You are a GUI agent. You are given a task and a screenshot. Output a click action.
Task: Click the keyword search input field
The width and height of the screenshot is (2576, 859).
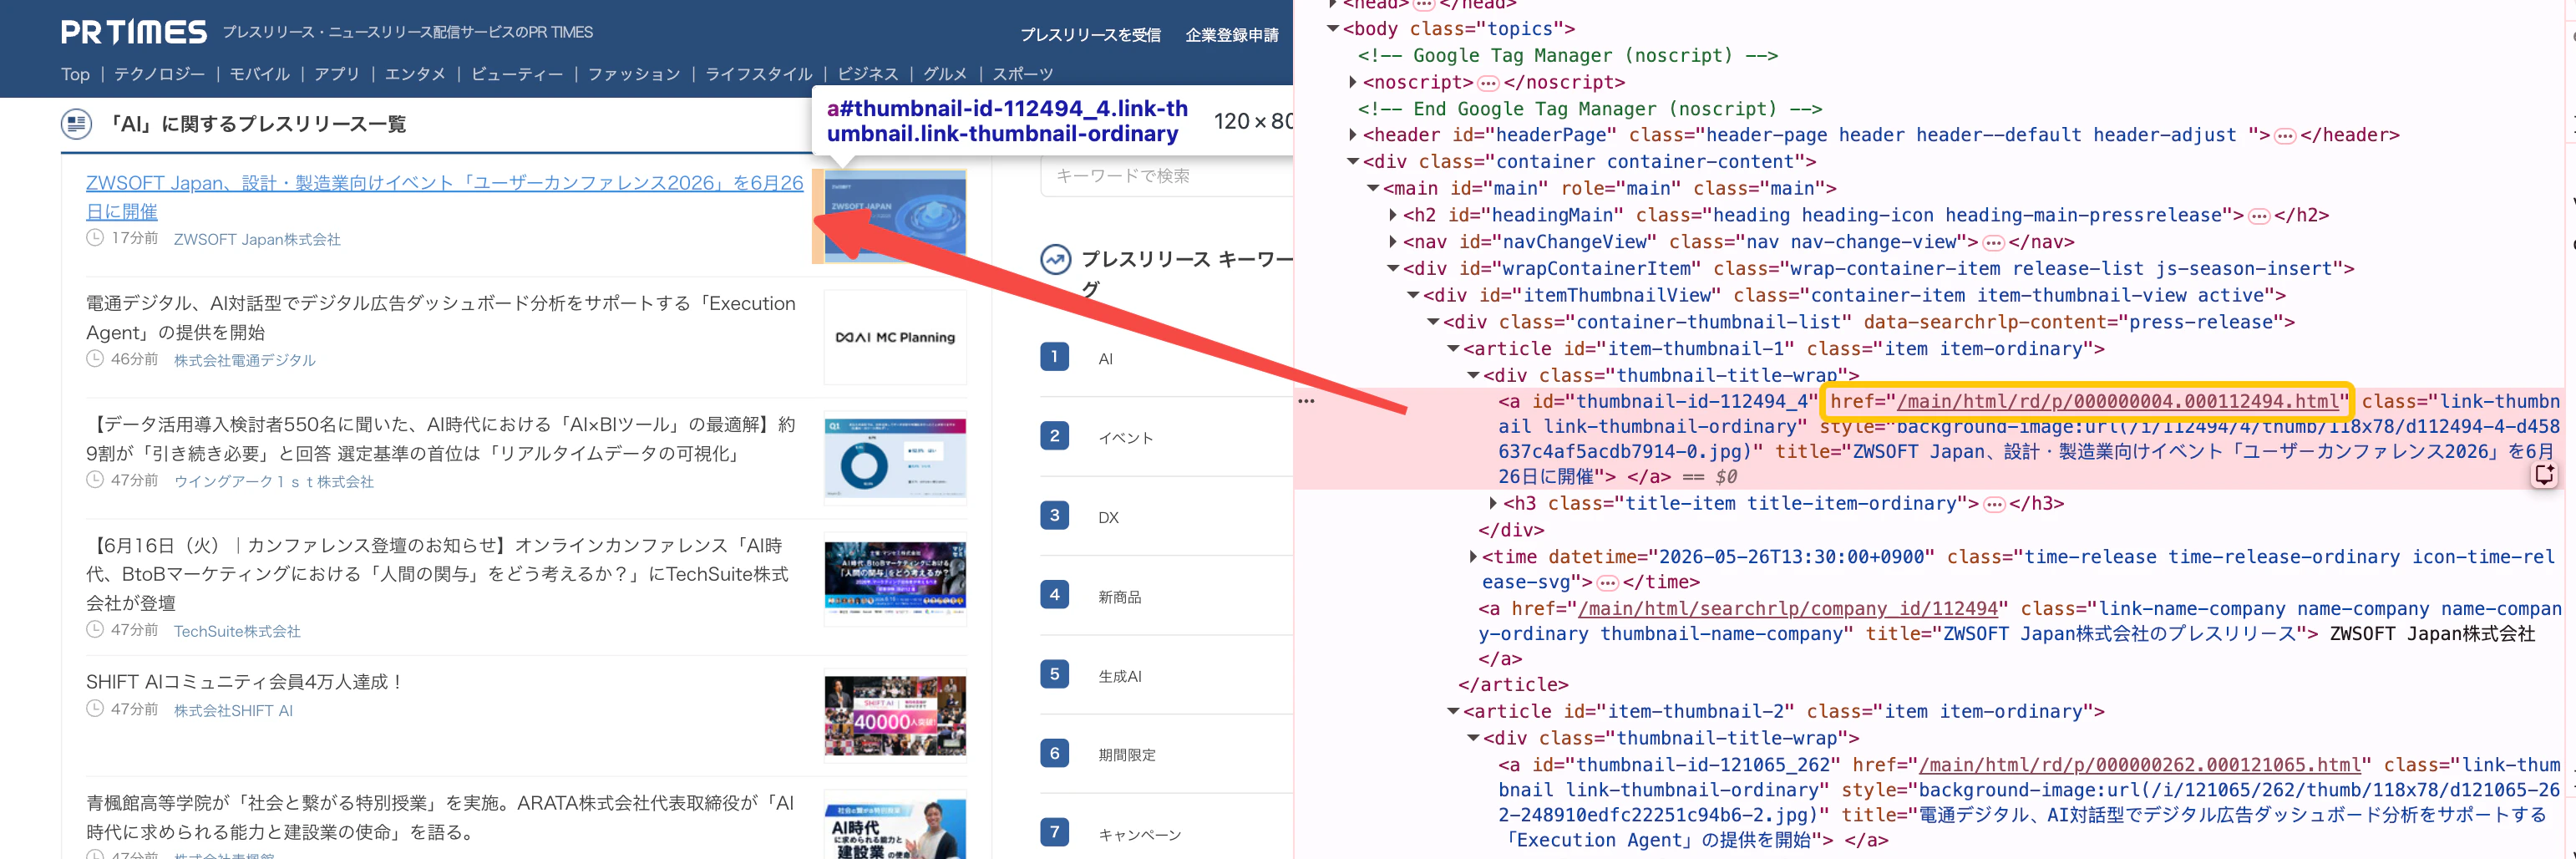(1167, 176)
